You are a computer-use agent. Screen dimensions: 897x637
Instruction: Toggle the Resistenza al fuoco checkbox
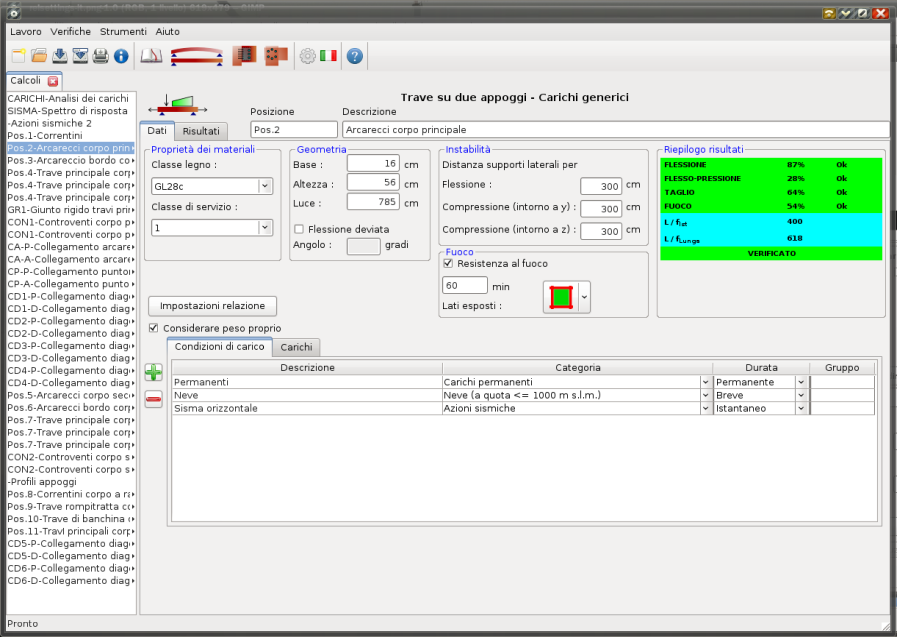click(448, 264)
